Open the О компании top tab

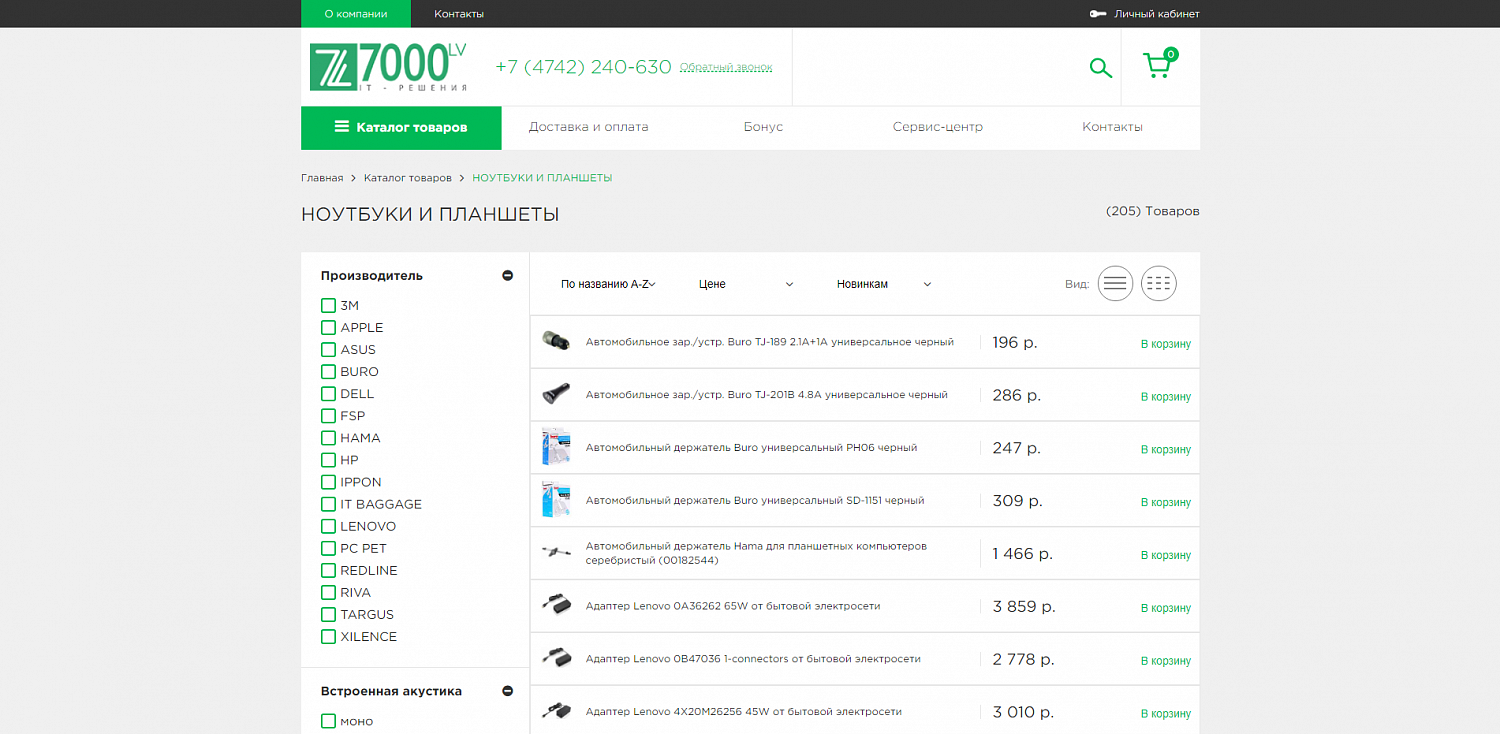point(356,14)
